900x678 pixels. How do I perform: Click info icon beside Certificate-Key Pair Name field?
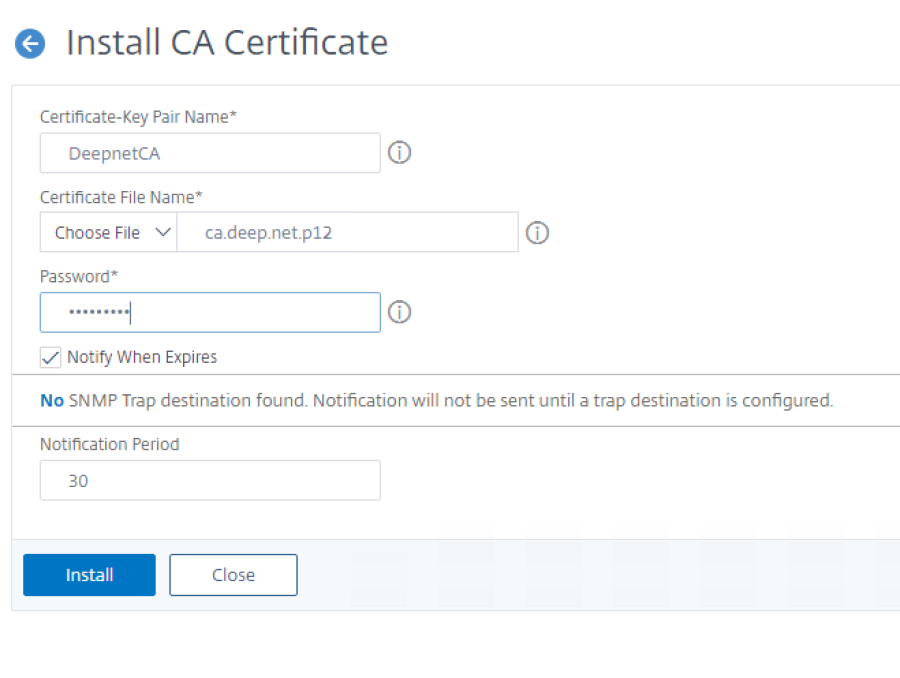click(x=400, y=153)
